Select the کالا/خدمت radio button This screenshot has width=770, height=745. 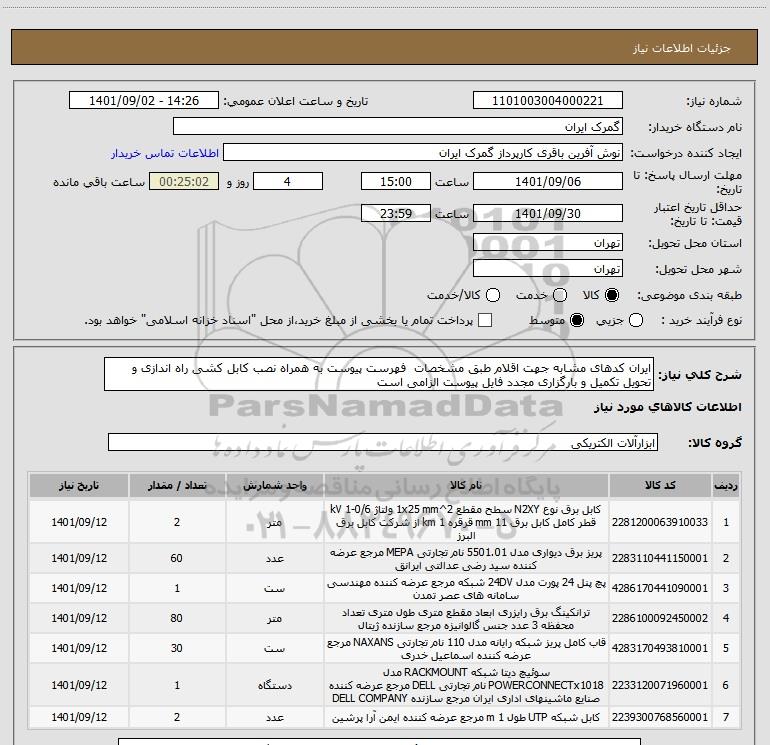(493, 295)
